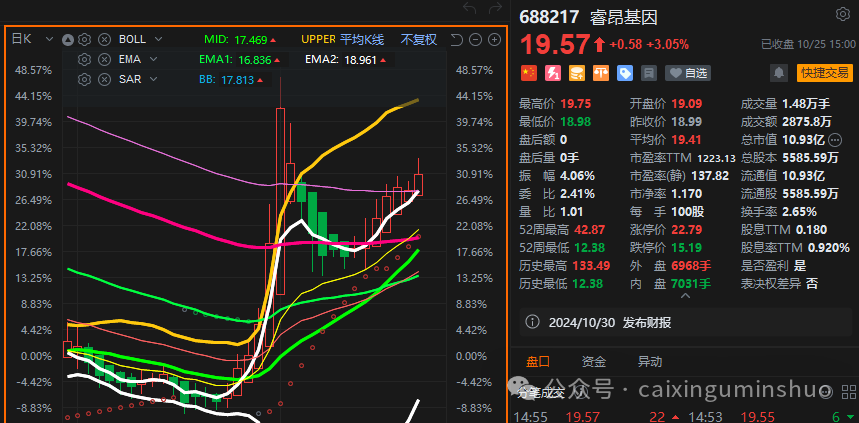Collapse quote details with chevron arrow
This screenshot has width=859, height=423.
tap(685, 296)
